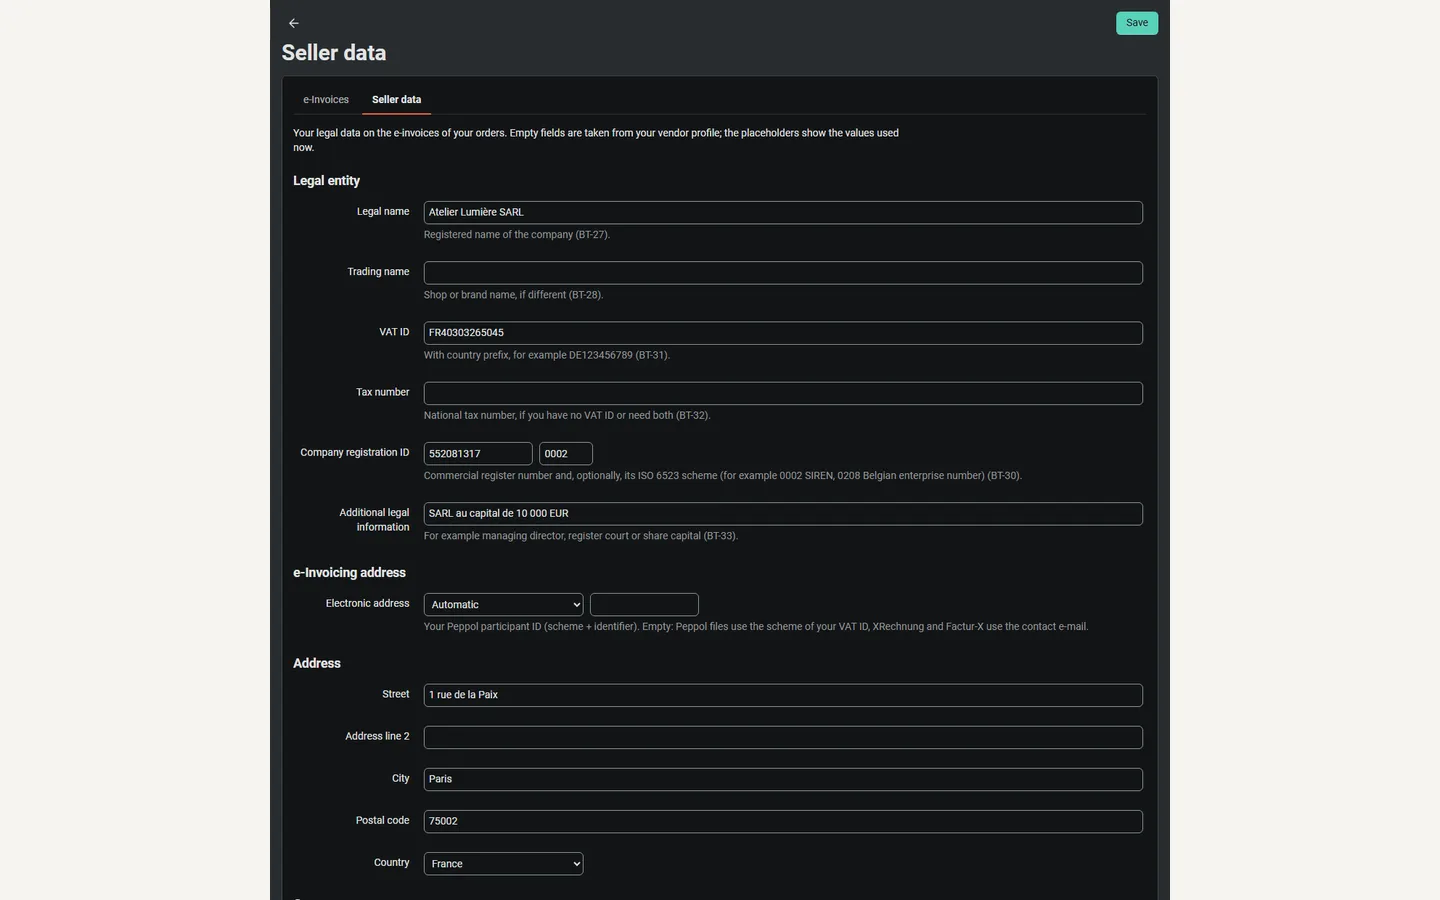The width and height of the screenshot is (1440, 900).
Task: Focus the Tax number field
Action: (x=783, y=393)
